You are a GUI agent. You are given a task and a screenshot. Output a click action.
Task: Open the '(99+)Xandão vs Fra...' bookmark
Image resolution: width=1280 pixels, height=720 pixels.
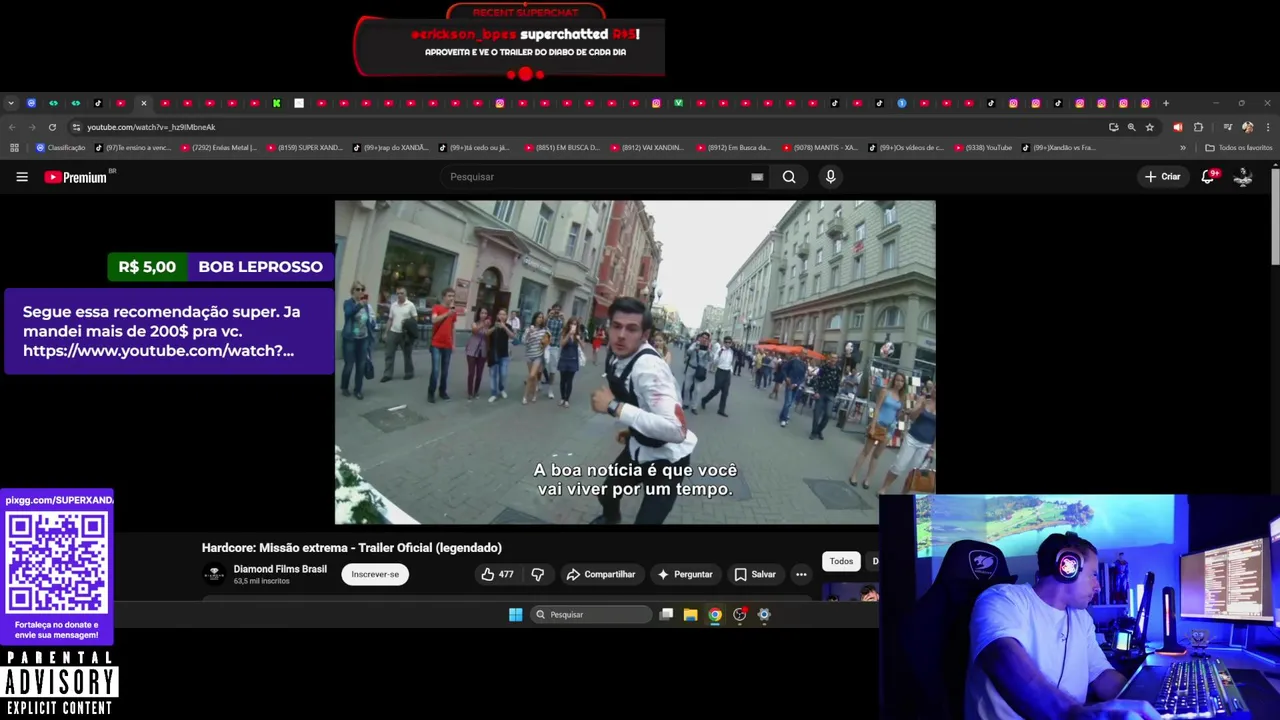[x=1059, y=148]
